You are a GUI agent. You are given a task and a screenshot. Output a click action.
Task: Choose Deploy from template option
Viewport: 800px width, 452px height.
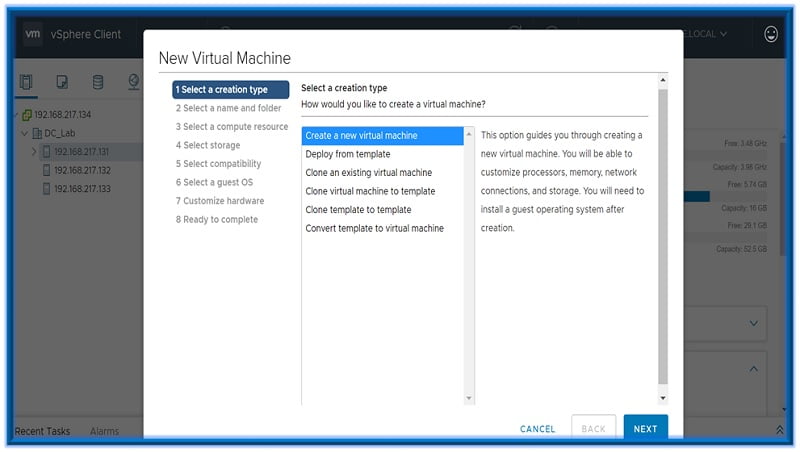[348, 154]
